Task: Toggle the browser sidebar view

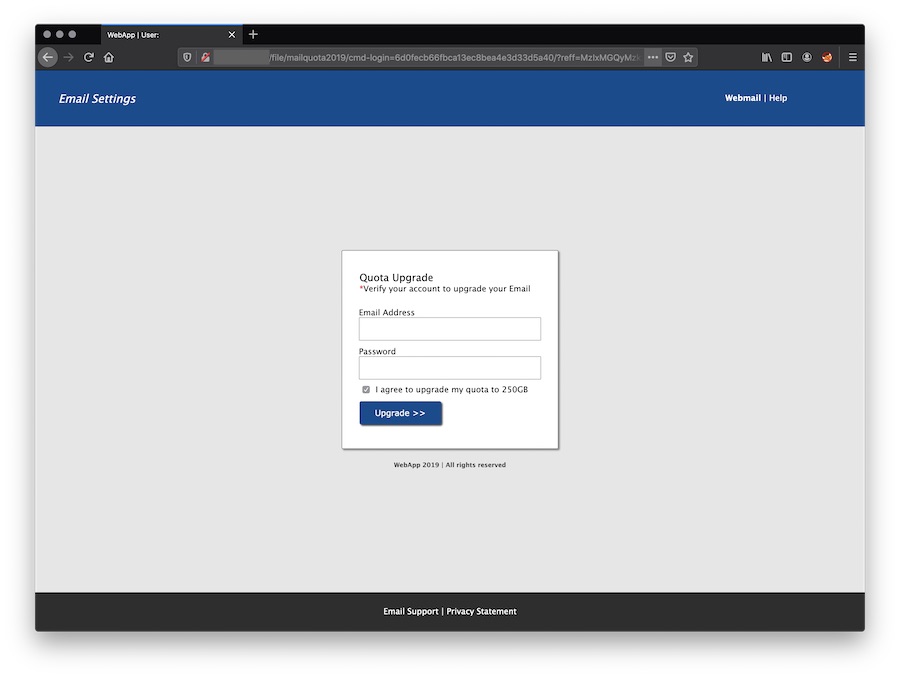Action: pos(786,57)
